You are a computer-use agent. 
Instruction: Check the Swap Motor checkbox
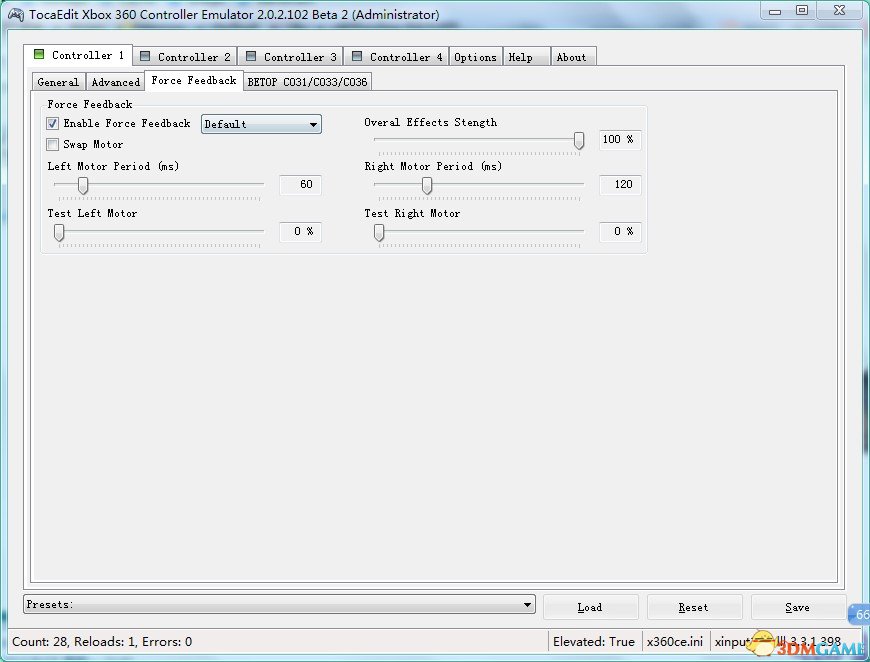click(x=53, y=145)
